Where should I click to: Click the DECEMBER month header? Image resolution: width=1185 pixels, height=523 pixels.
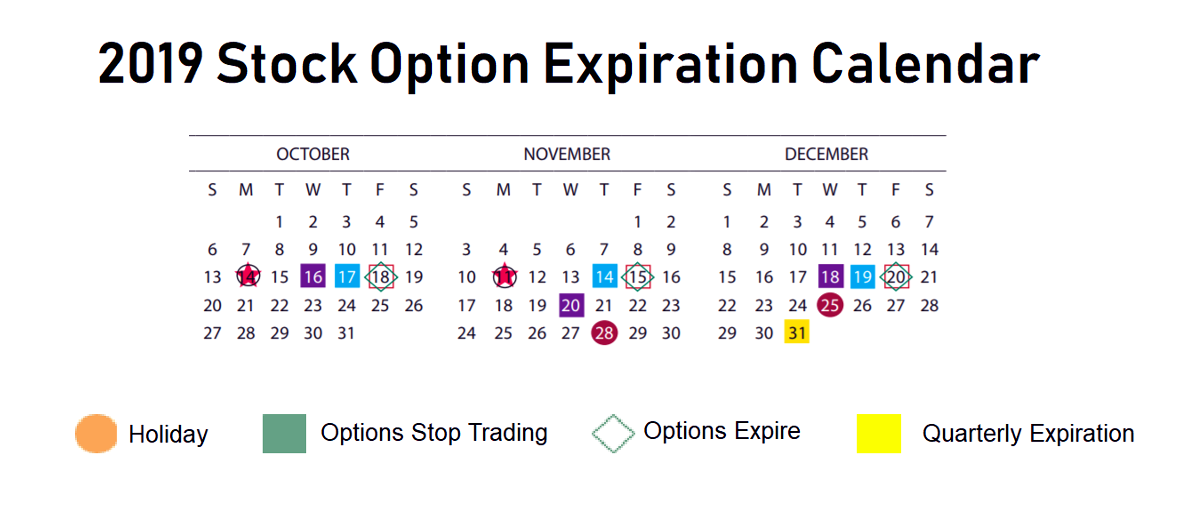pos(827,154)
